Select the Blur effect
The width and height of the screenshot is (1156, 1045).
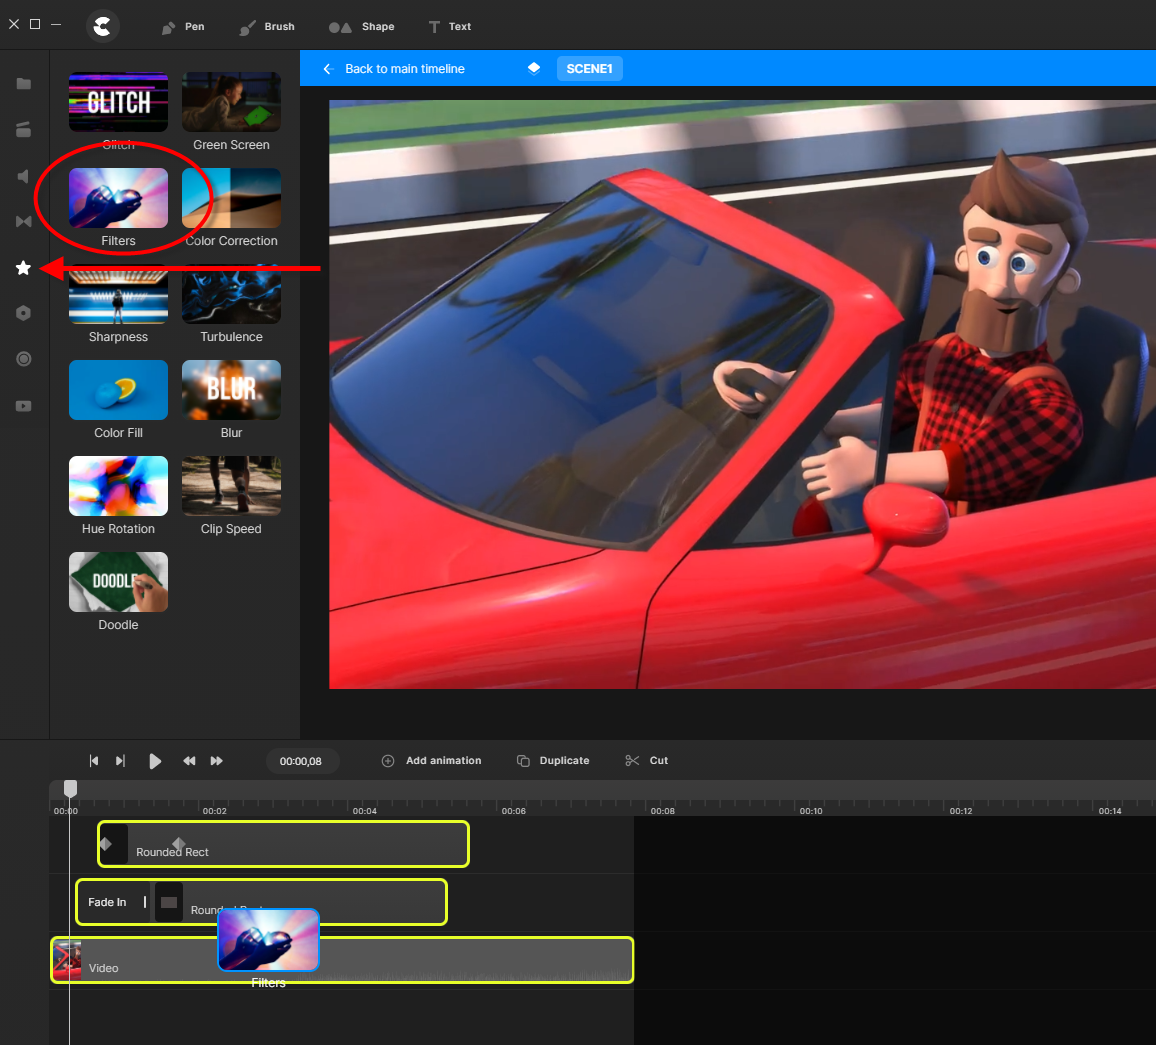tap(231, 389)
